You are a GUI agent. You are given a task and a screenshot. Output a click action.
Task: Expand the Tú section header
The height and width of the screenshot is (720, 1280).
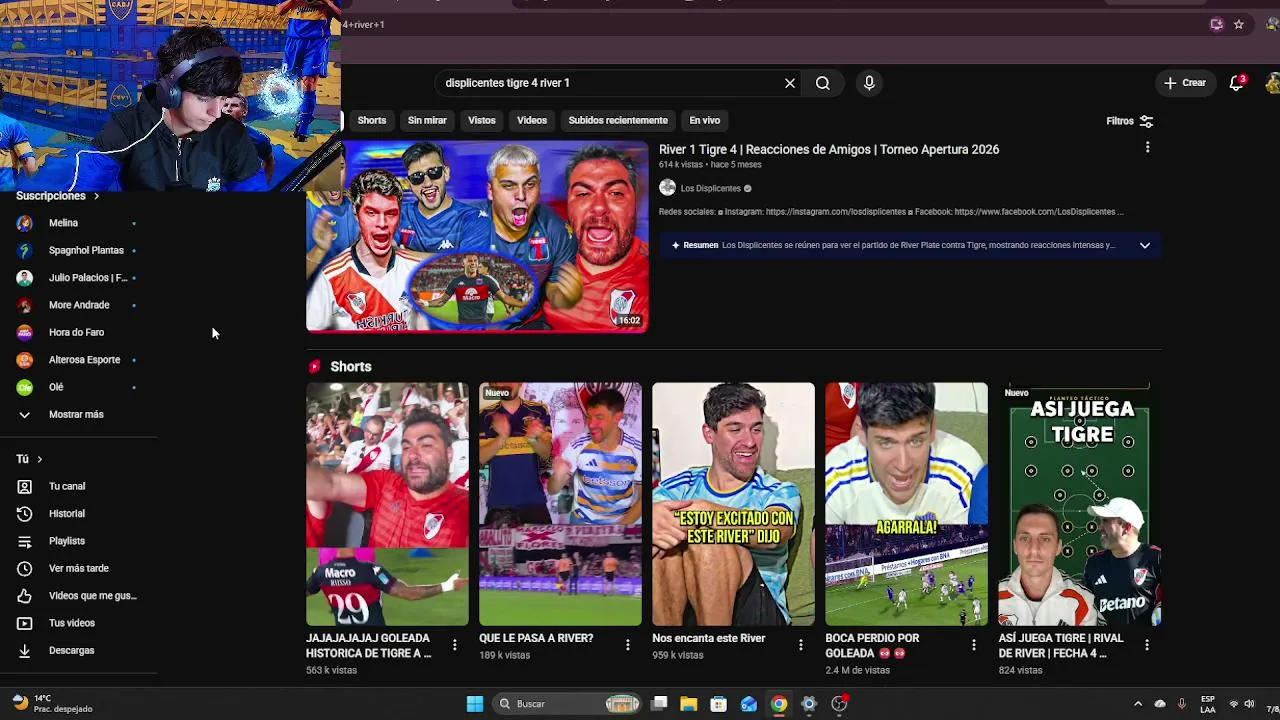click(x=29, y=459)
